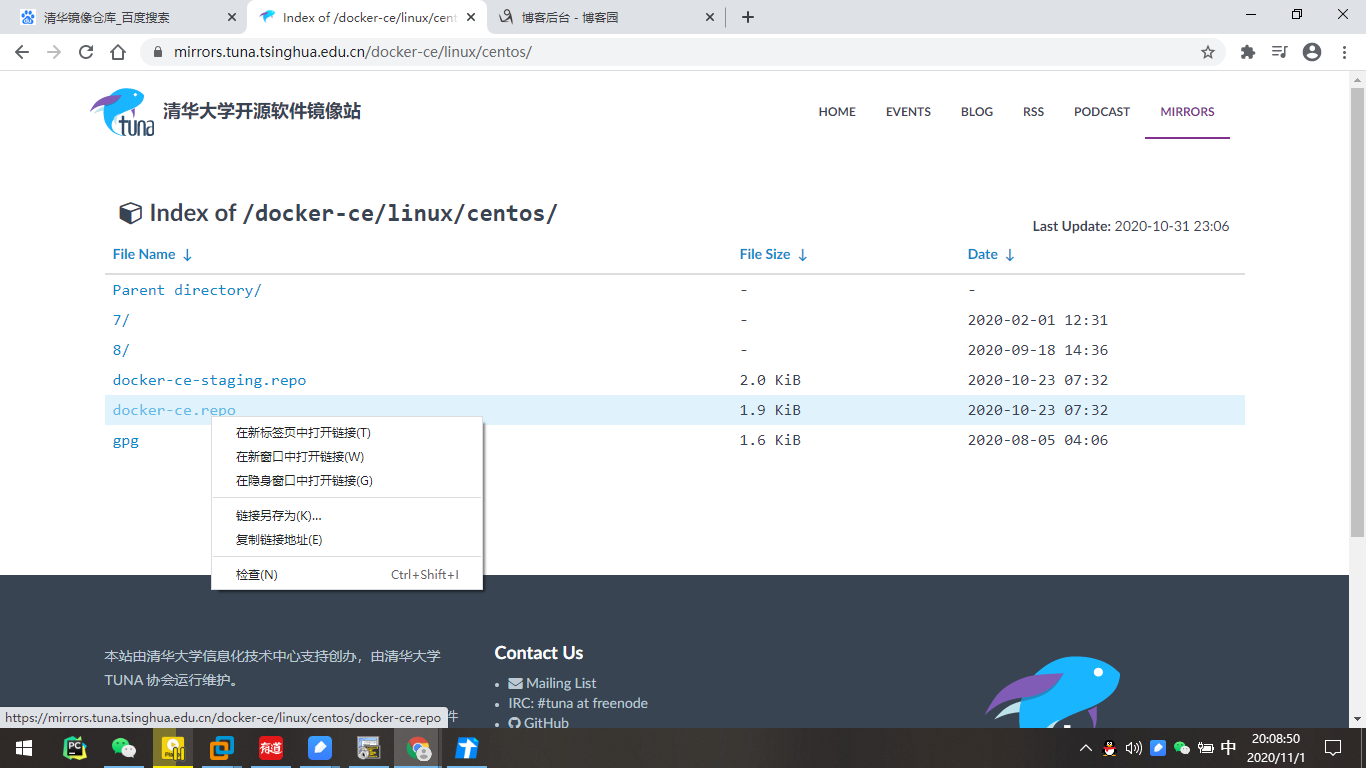This screenshot has width=1366, height=768.
Task: Show hidden system tray icons
Action: [x=1086, y=748]
